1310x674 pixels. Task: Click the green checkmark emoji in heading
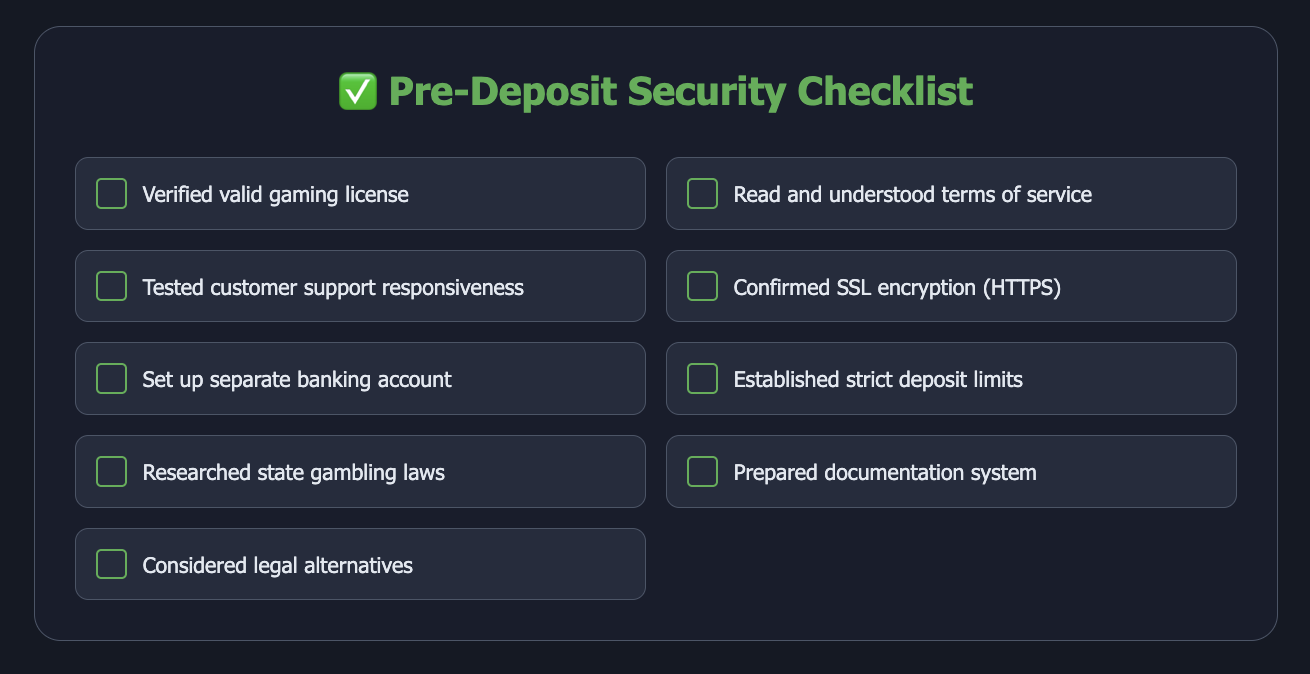[358, 92]
